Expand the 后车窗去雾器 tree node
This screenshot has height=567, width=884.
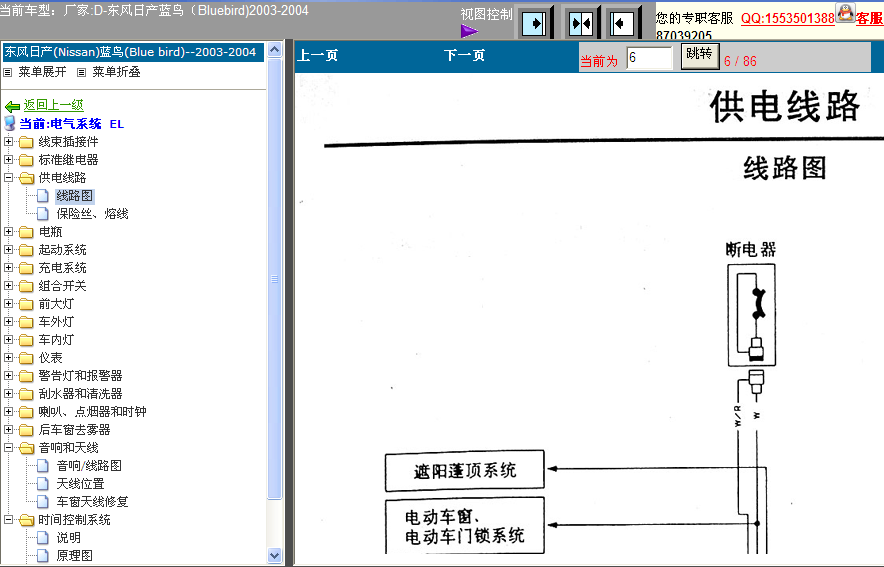[8, 429]
